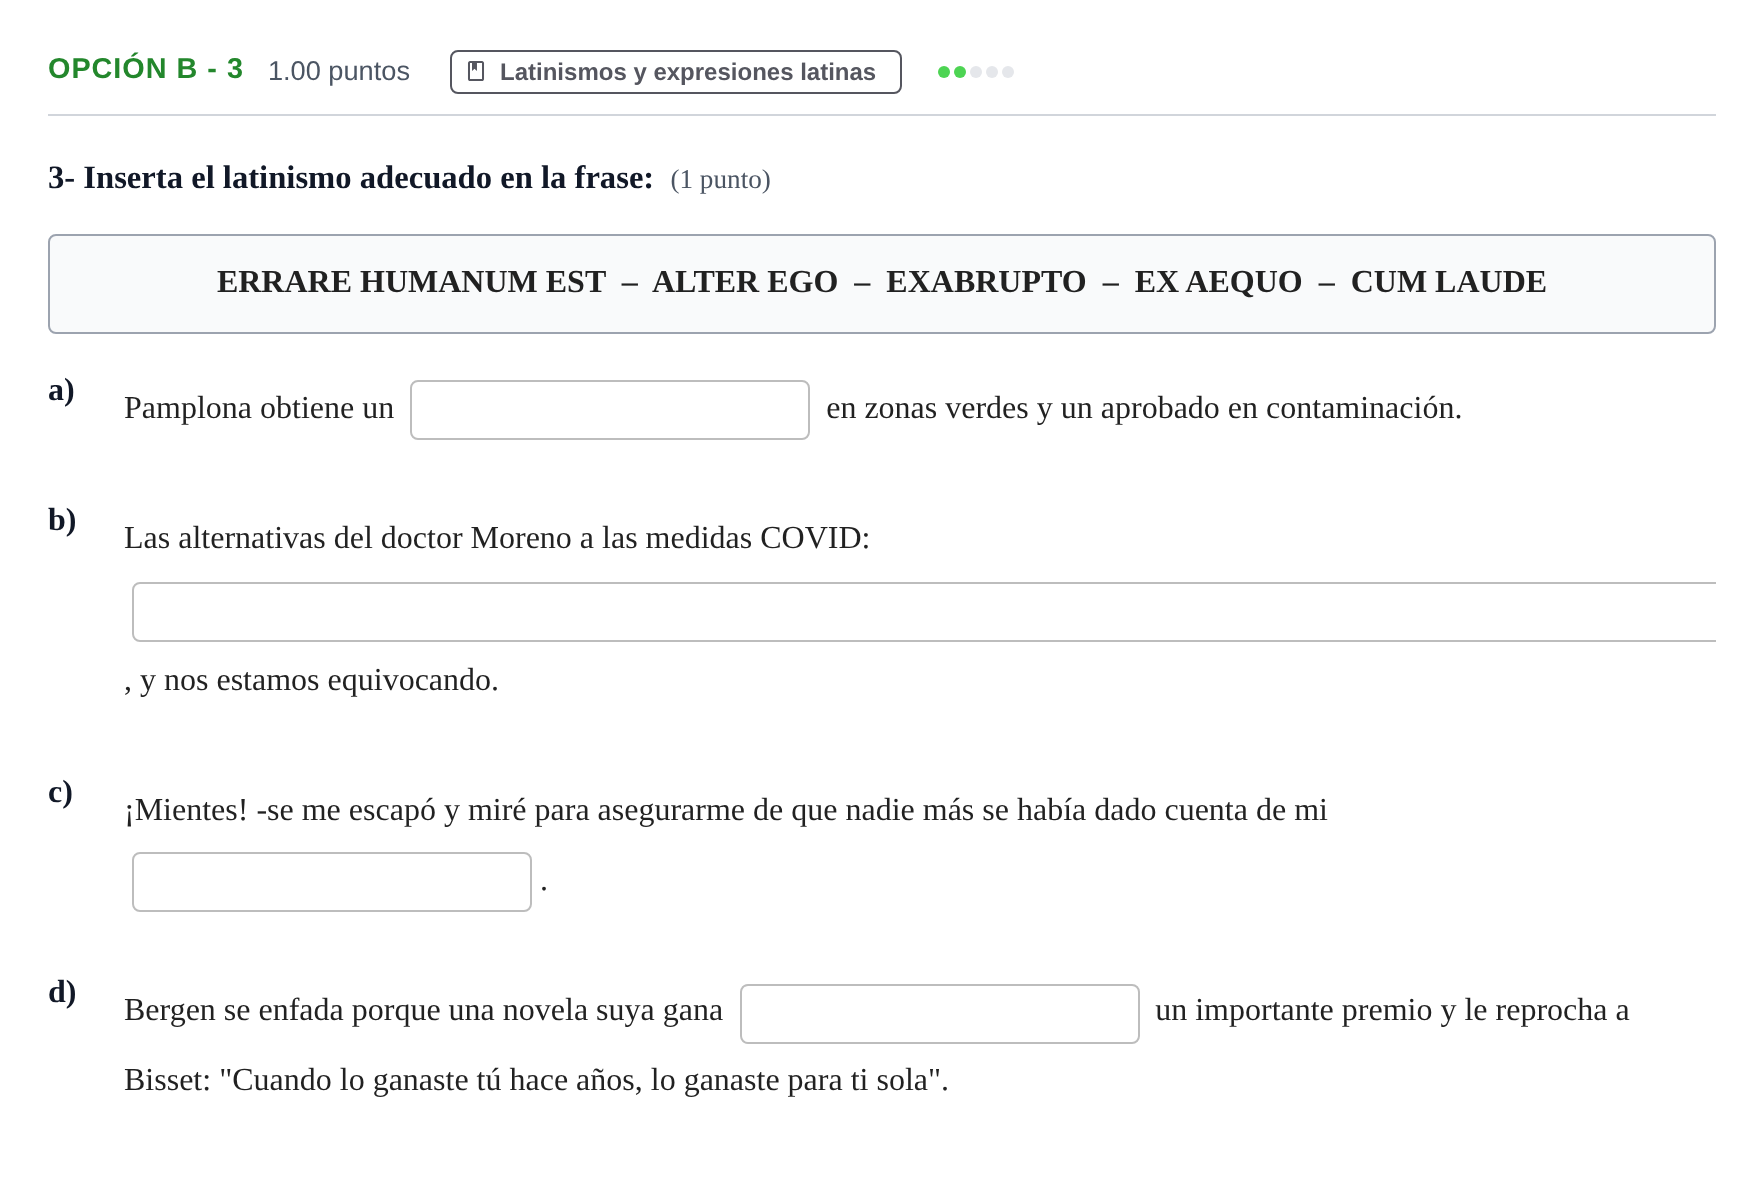Click the 'a)' item label

[x=61, y=390]
